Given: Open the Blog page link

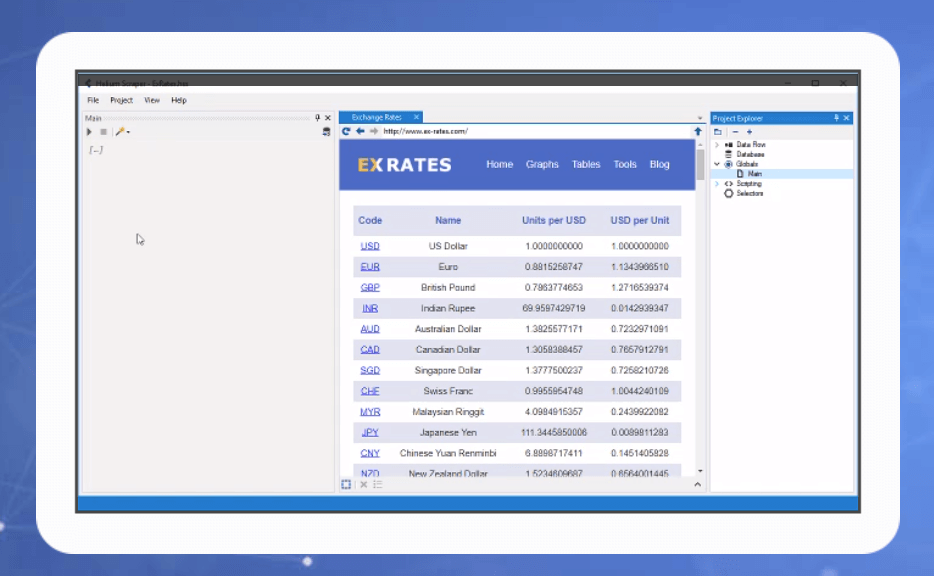Looking at the screenshot, I should [x=659, y=164].
